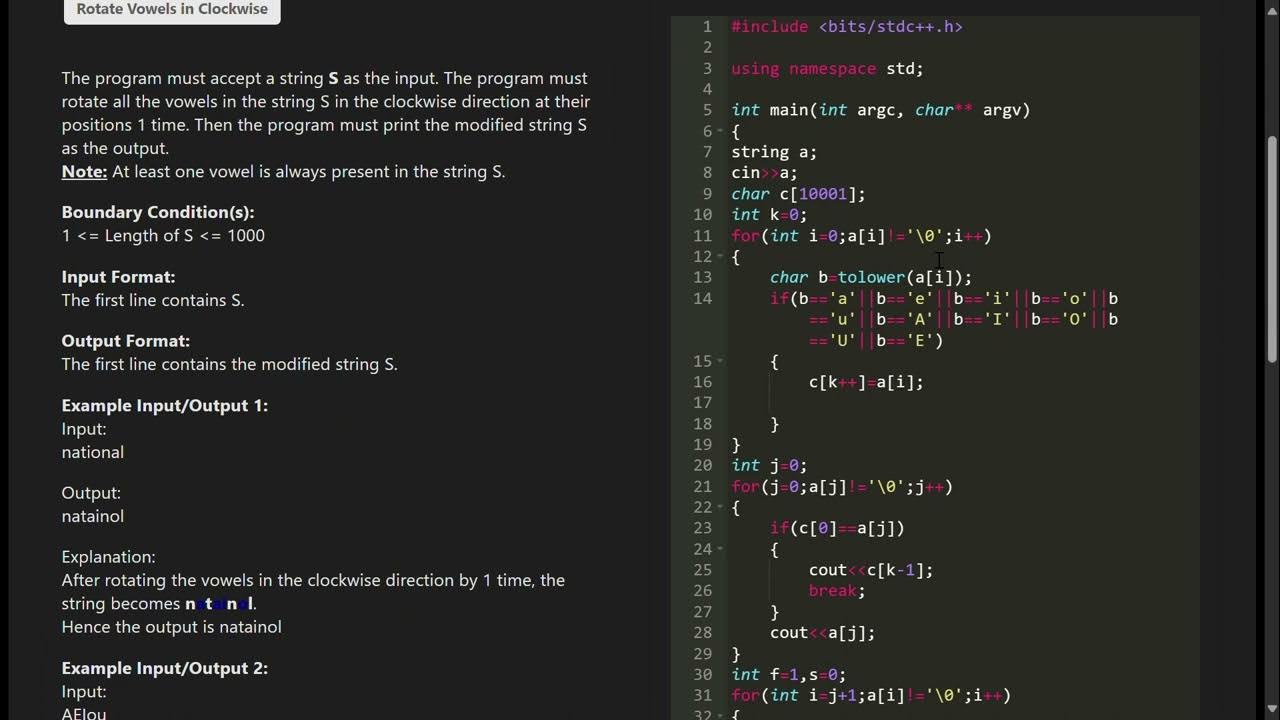Click 'The first line contains S.' text
Image resolution: width=1280 pixels, height=720 pixels.
point(153,300)
